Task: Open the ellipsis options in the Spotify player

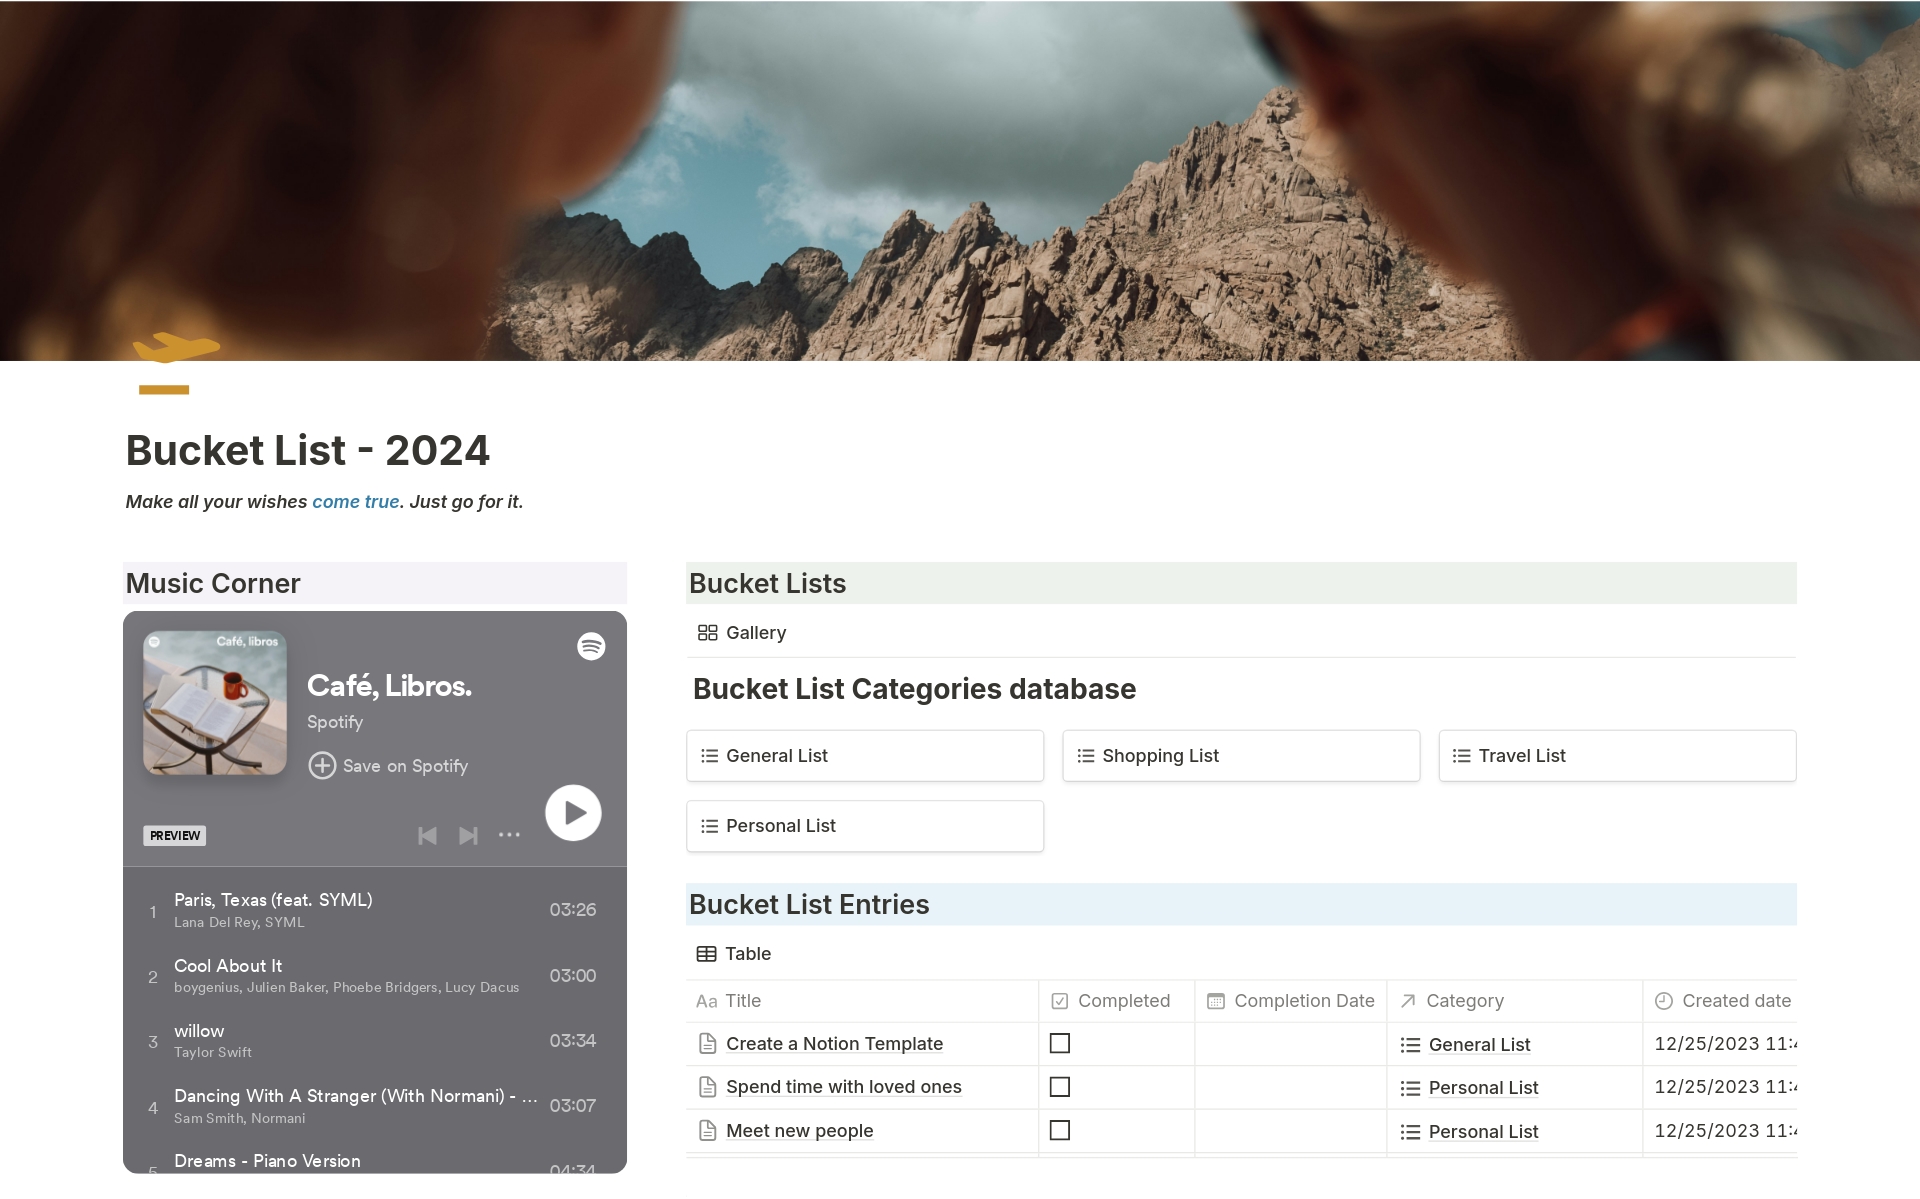Action: [x=509, y=836]
